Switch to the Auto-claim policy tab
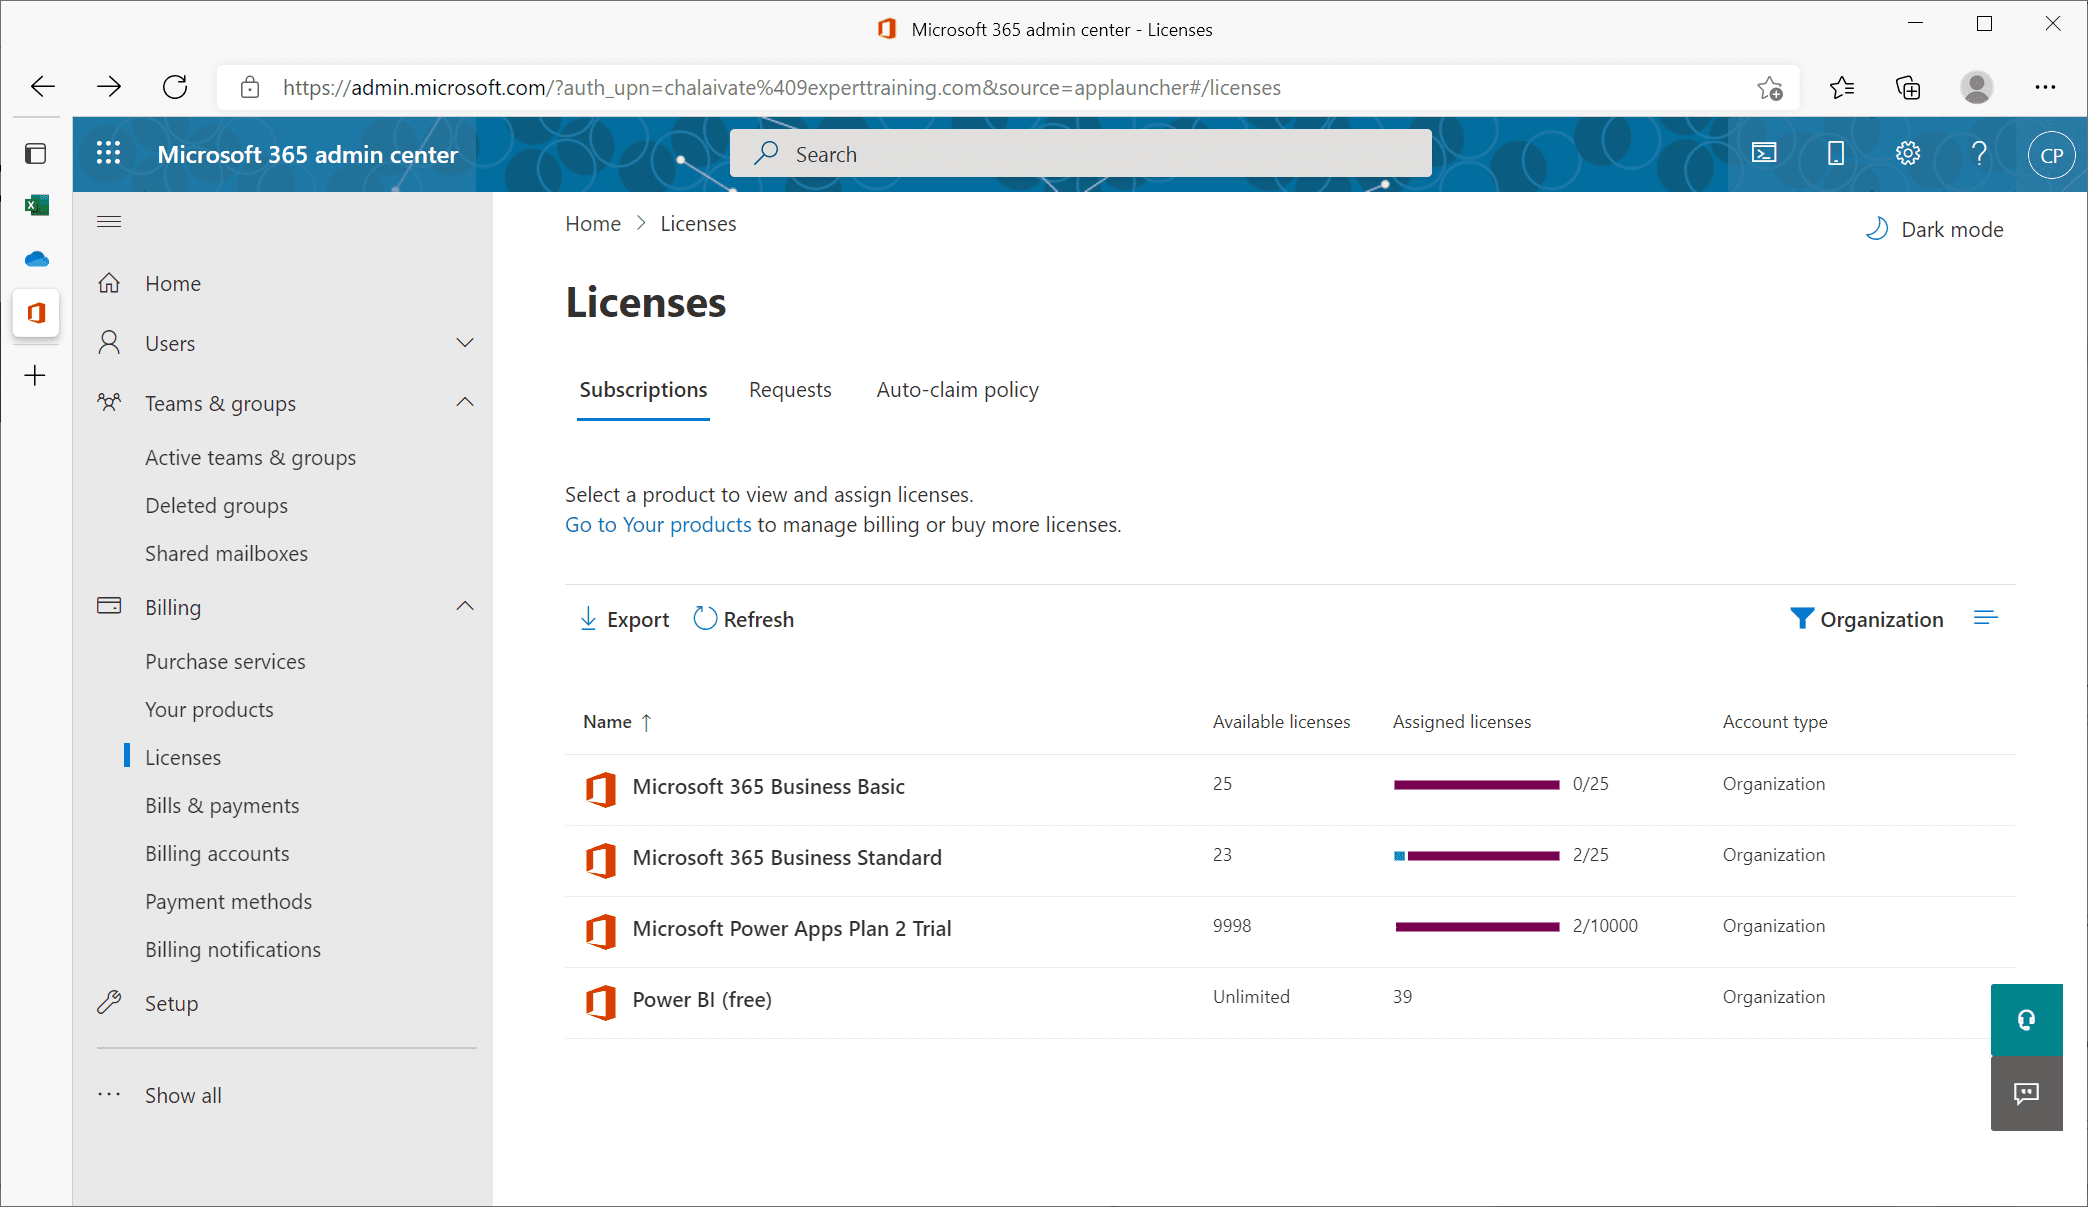The height and width of the screenshot is (1207, 2088). pyautogui.click(x=958, y=390)
